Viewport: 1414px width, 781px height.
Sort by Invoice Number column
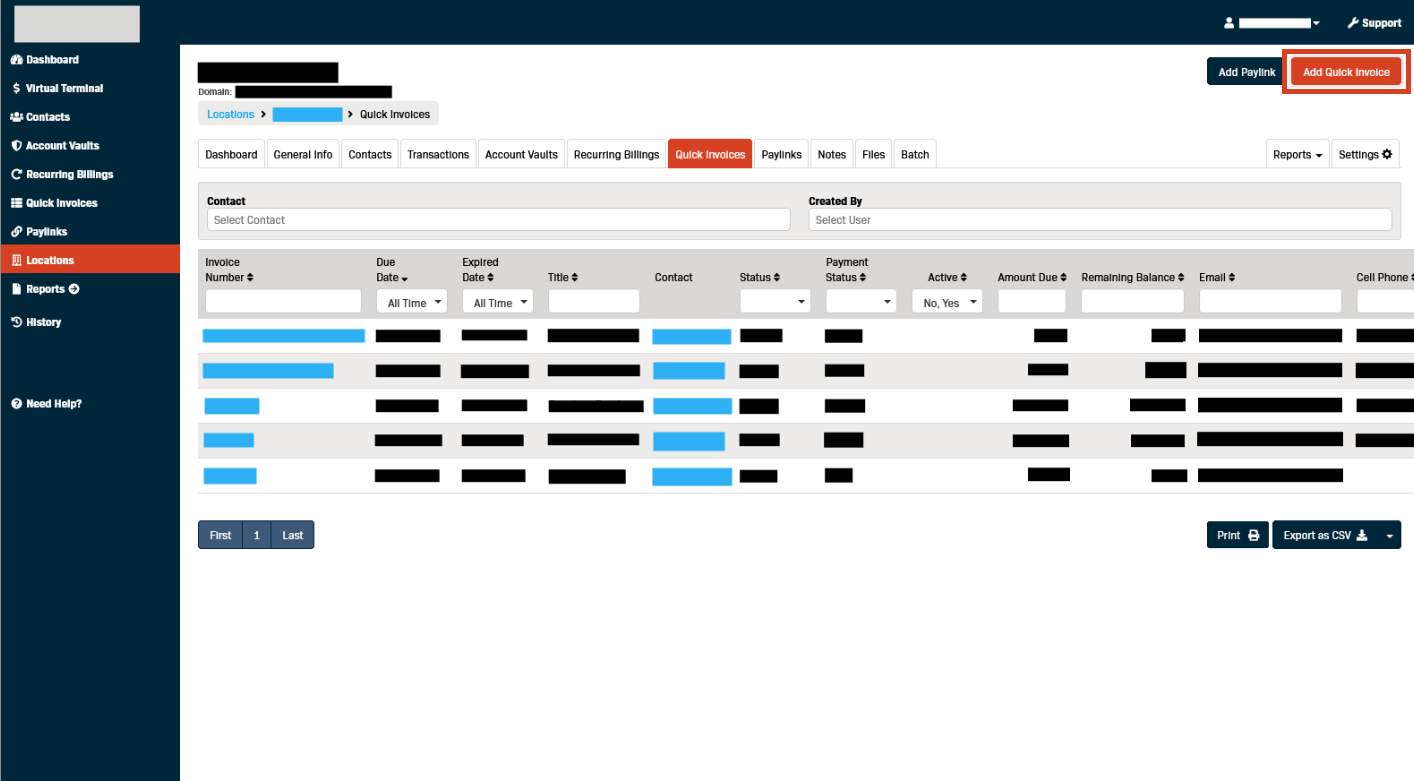pos(229,270)
